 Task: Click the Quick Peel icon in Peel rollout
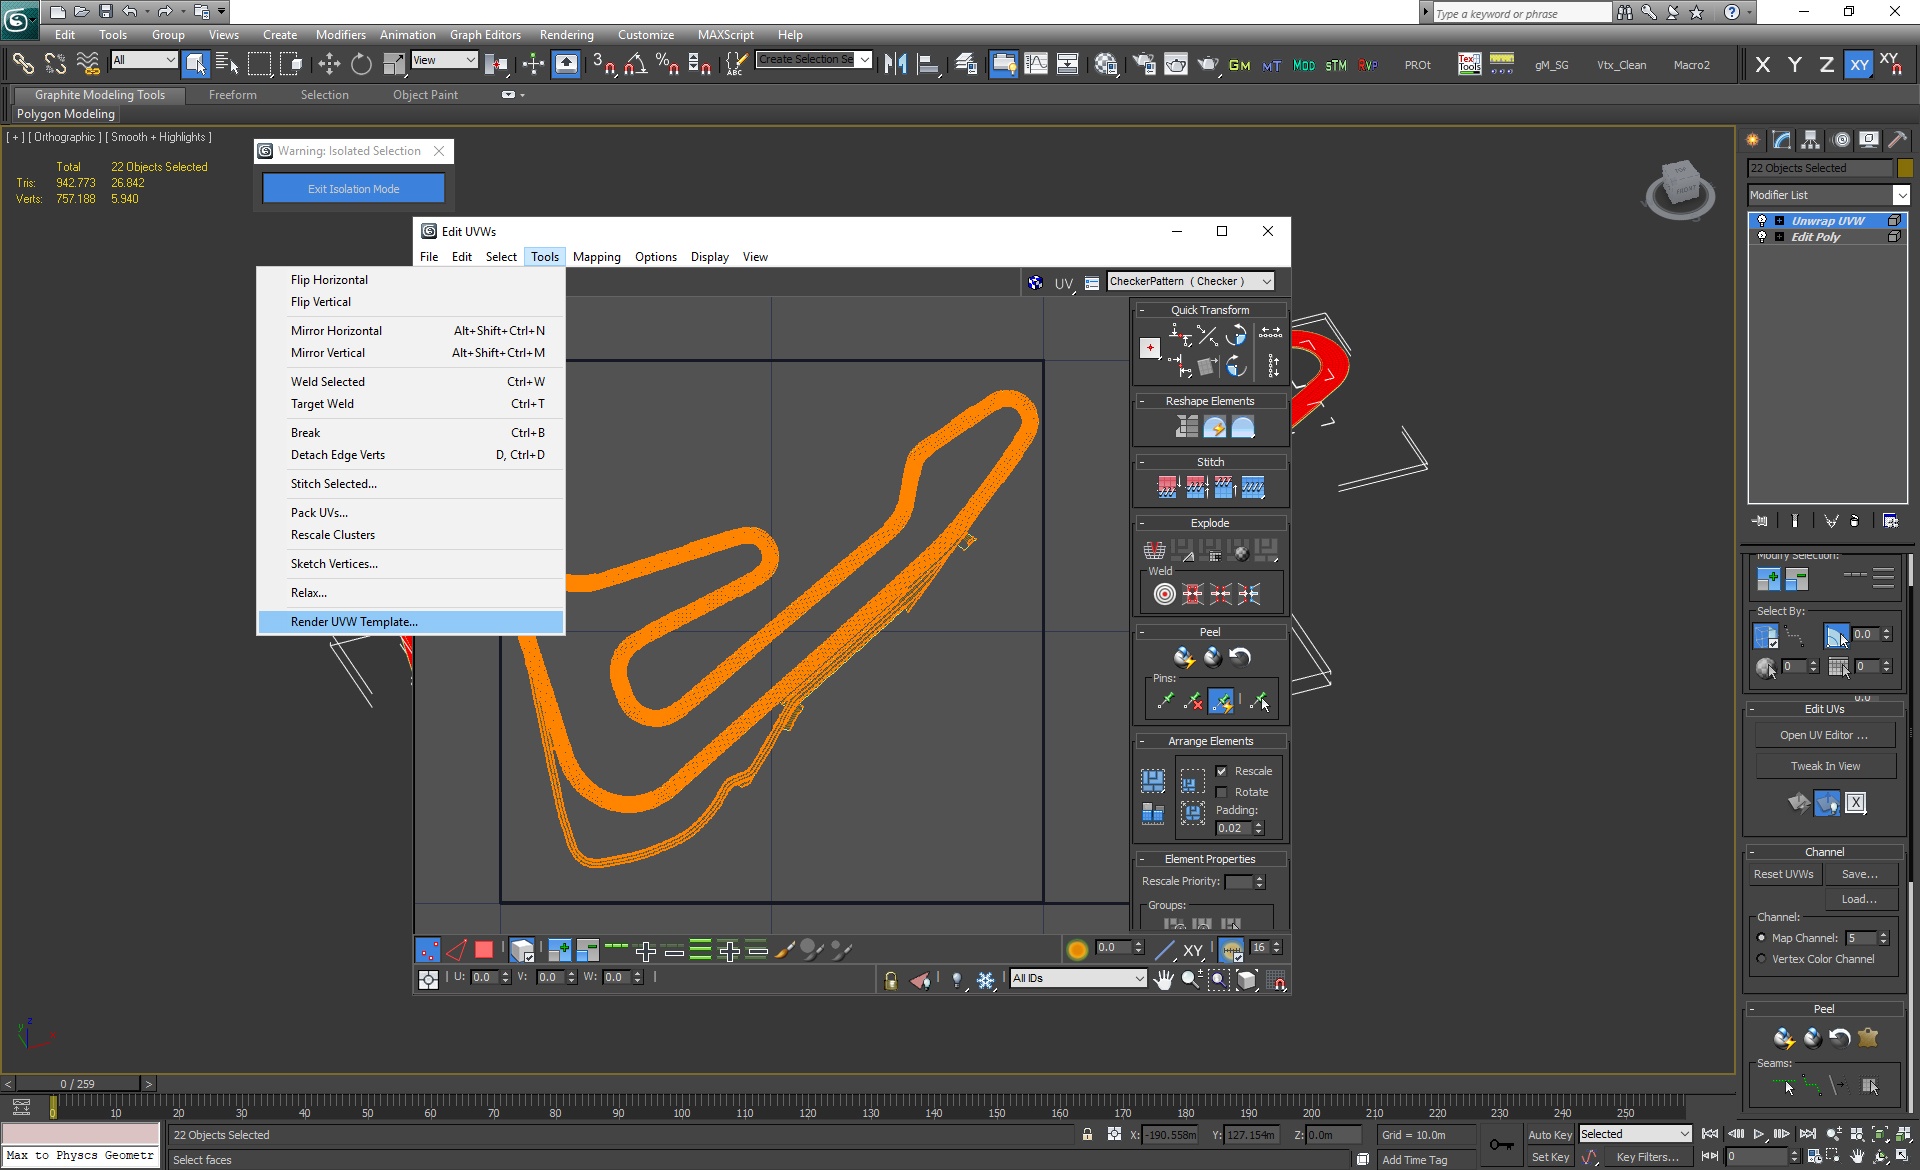[1184, 657]
